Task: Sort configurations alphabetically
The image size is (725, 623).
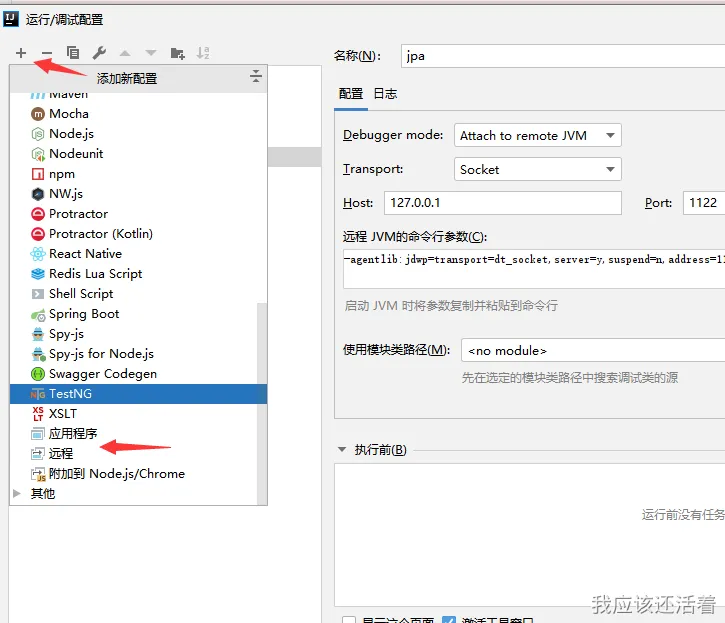Action: 203,53
